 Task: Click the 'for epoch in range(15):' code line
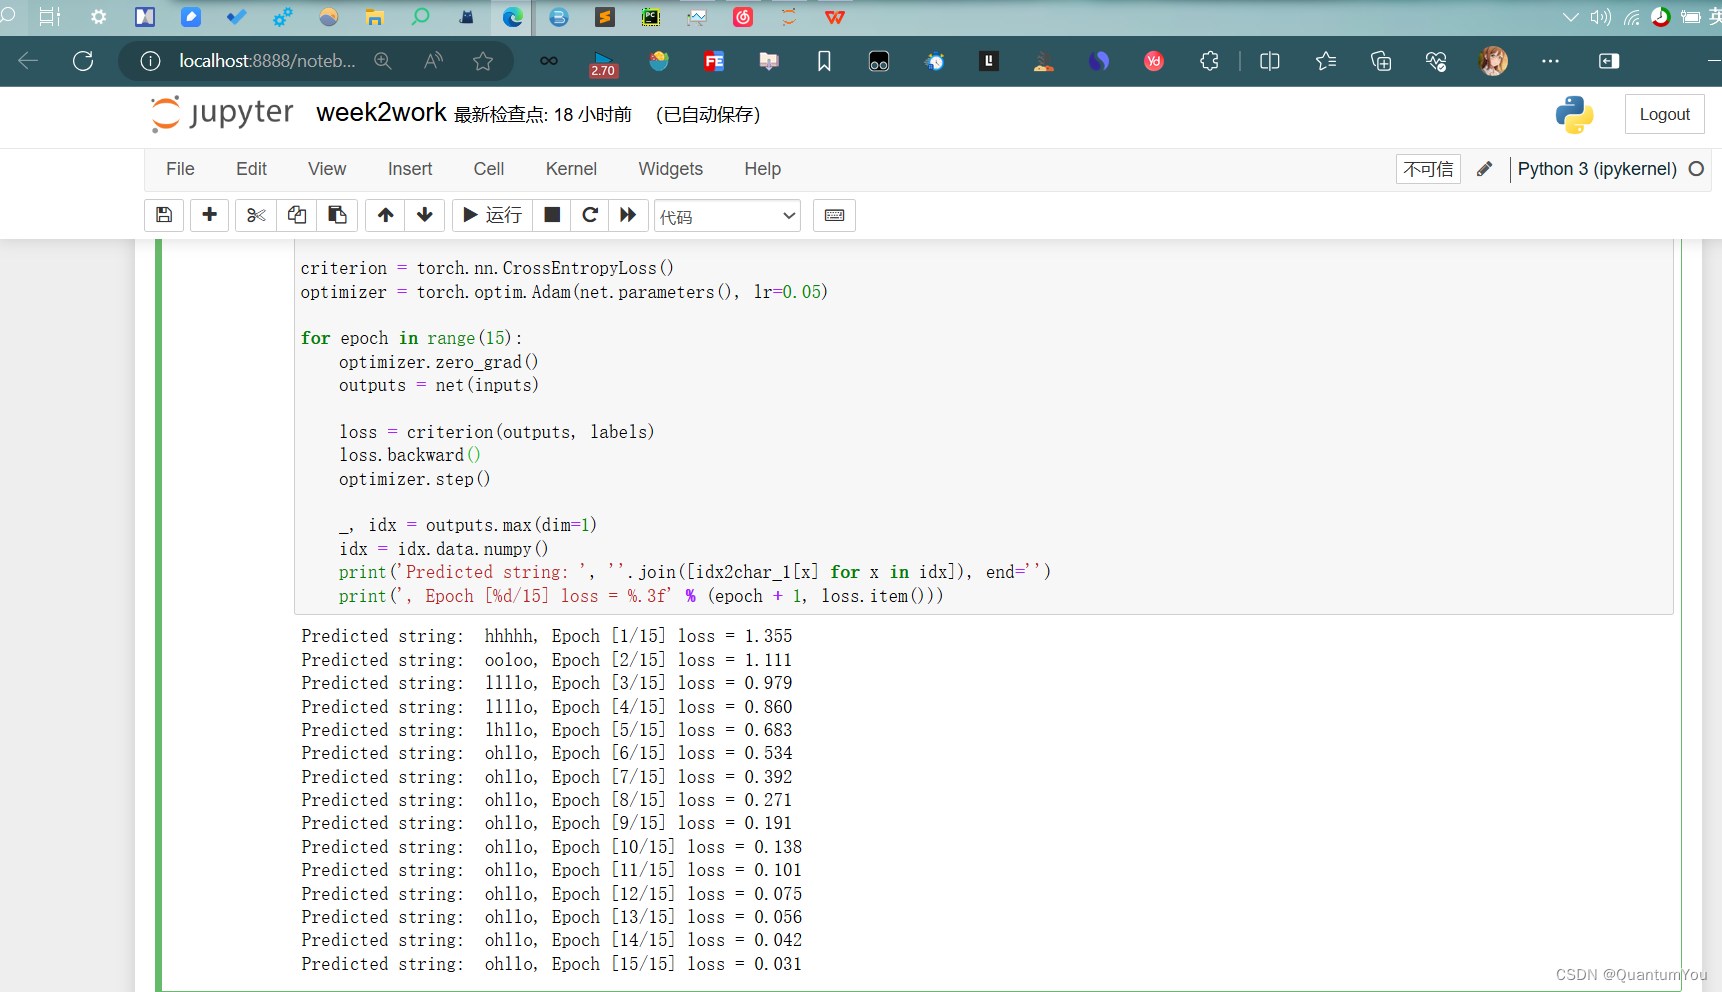411,338
